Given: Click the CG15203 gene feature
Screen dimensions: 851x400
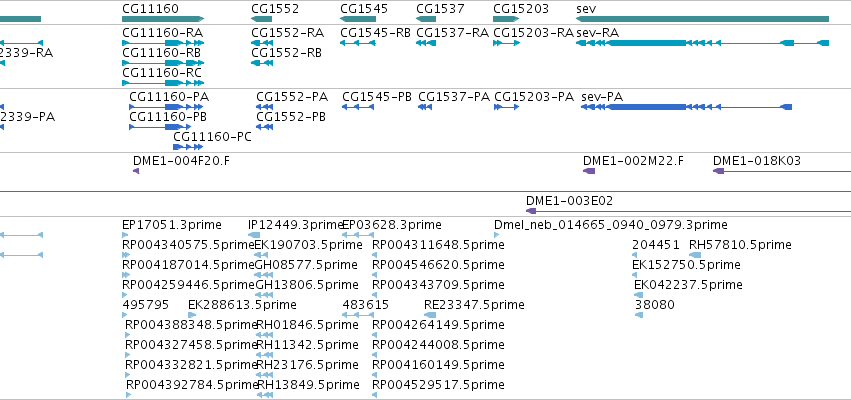Looking at the screenshot, I should 506,19.
